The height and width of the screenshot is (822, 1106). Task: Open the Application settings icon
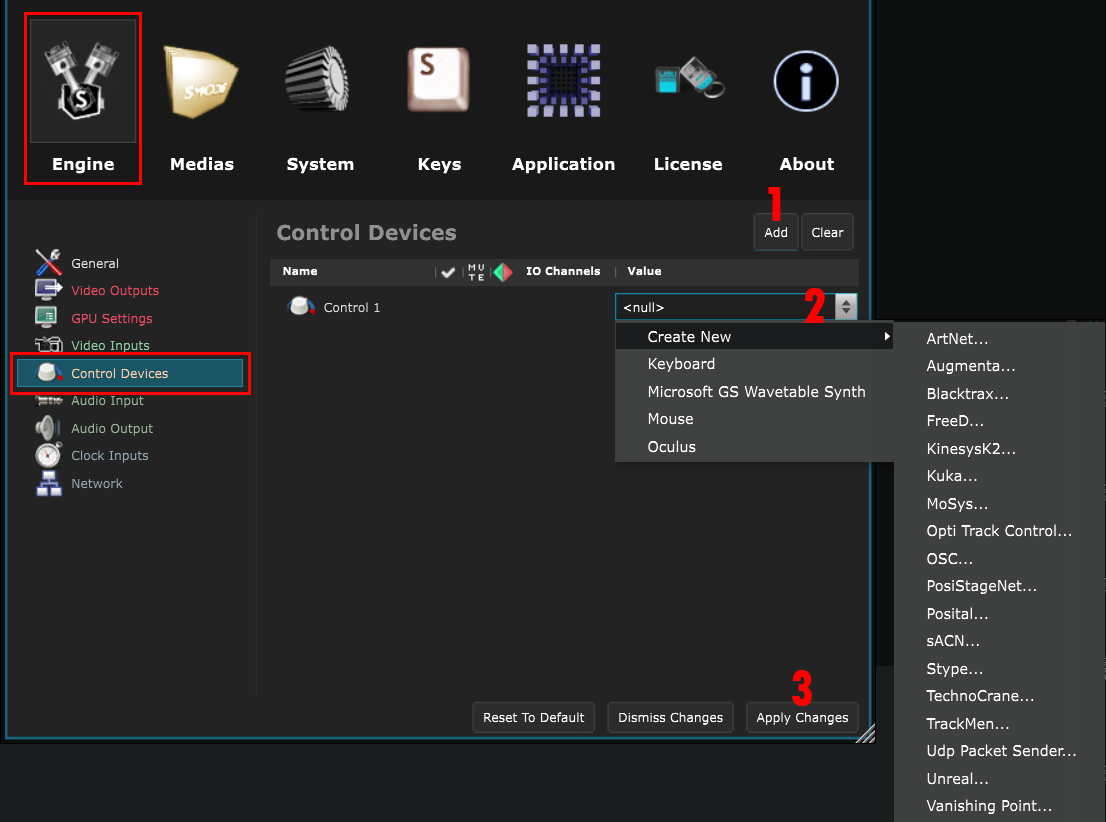(563, 82)
